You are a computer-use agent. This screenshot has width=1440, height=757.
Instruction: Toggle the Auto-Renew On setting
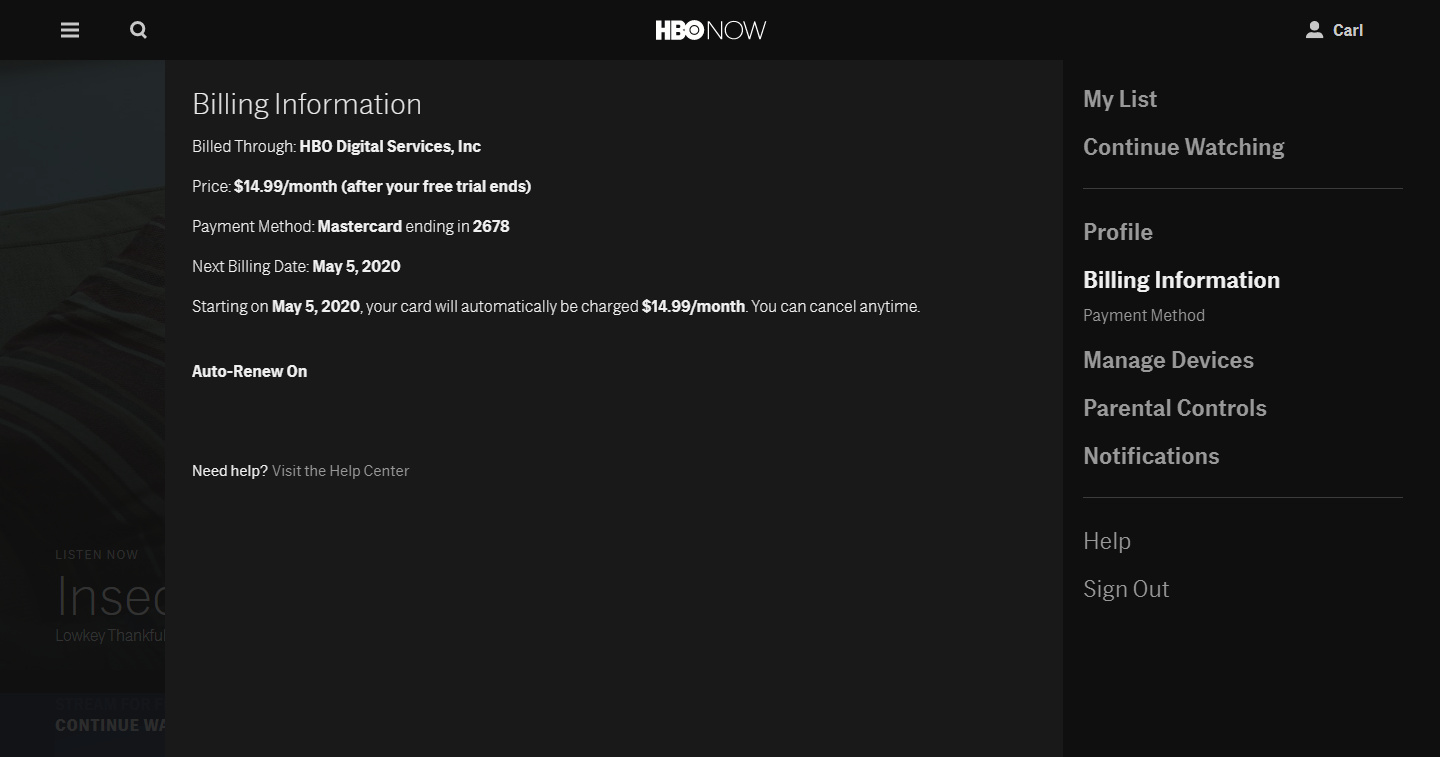249,371
